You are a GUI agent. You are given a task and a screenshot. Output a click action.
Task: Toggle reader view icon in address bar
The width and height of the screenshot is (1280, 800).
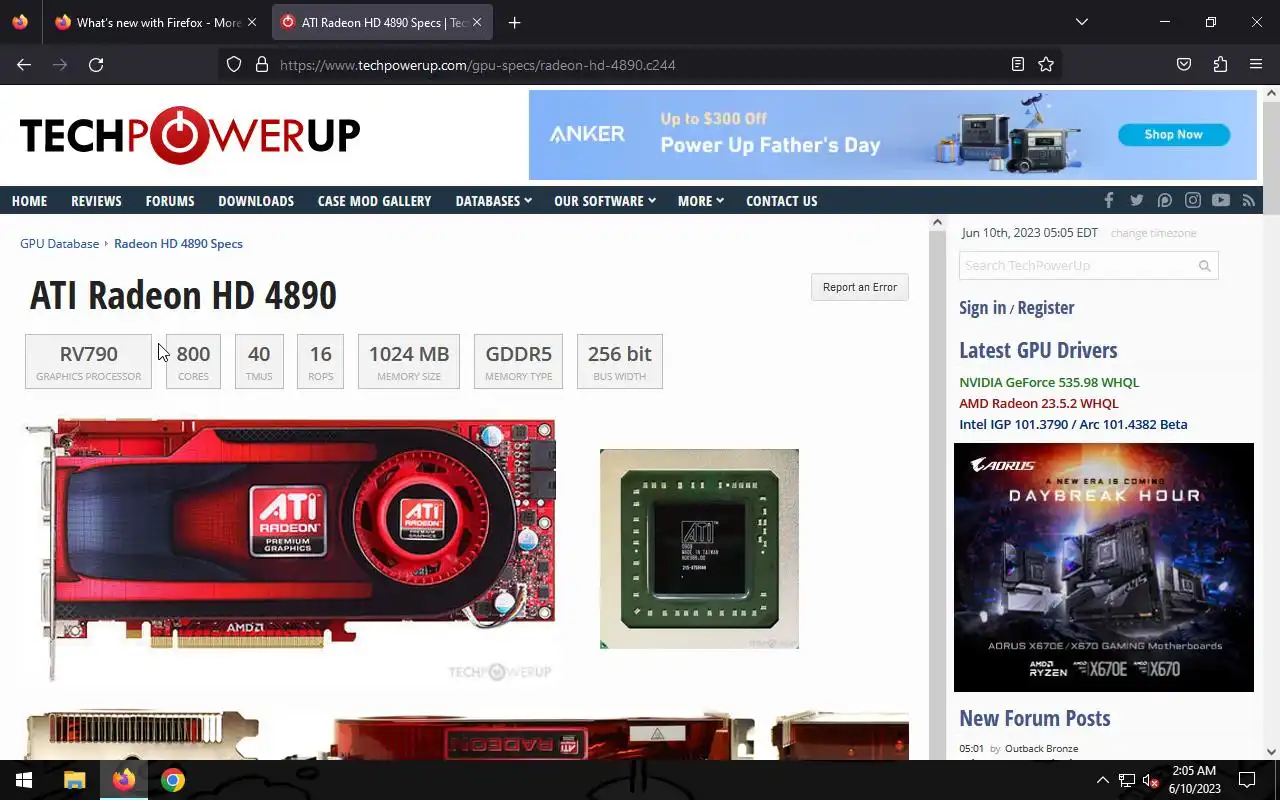coord(1018,64)
